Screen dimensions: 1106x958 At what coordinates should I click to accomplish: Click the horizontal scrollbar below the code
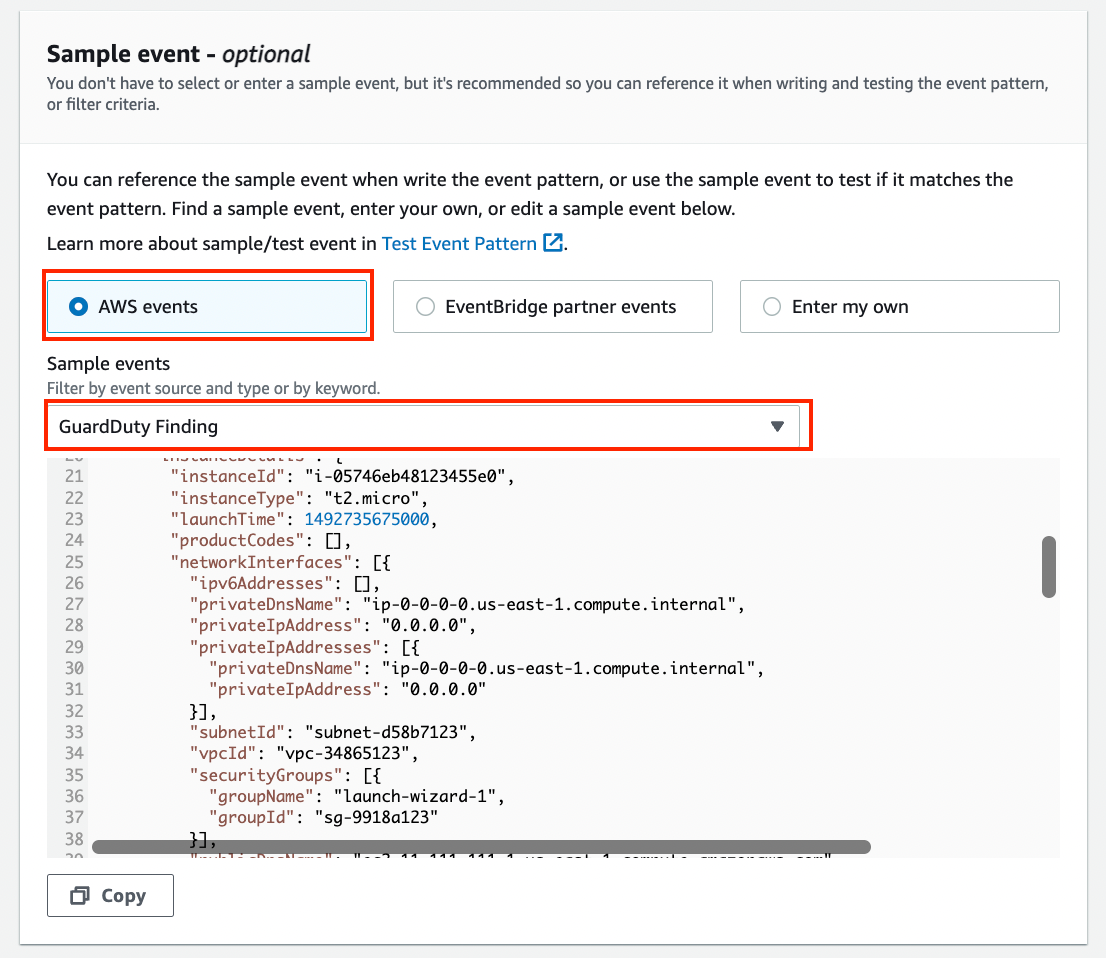pos(481,847)
